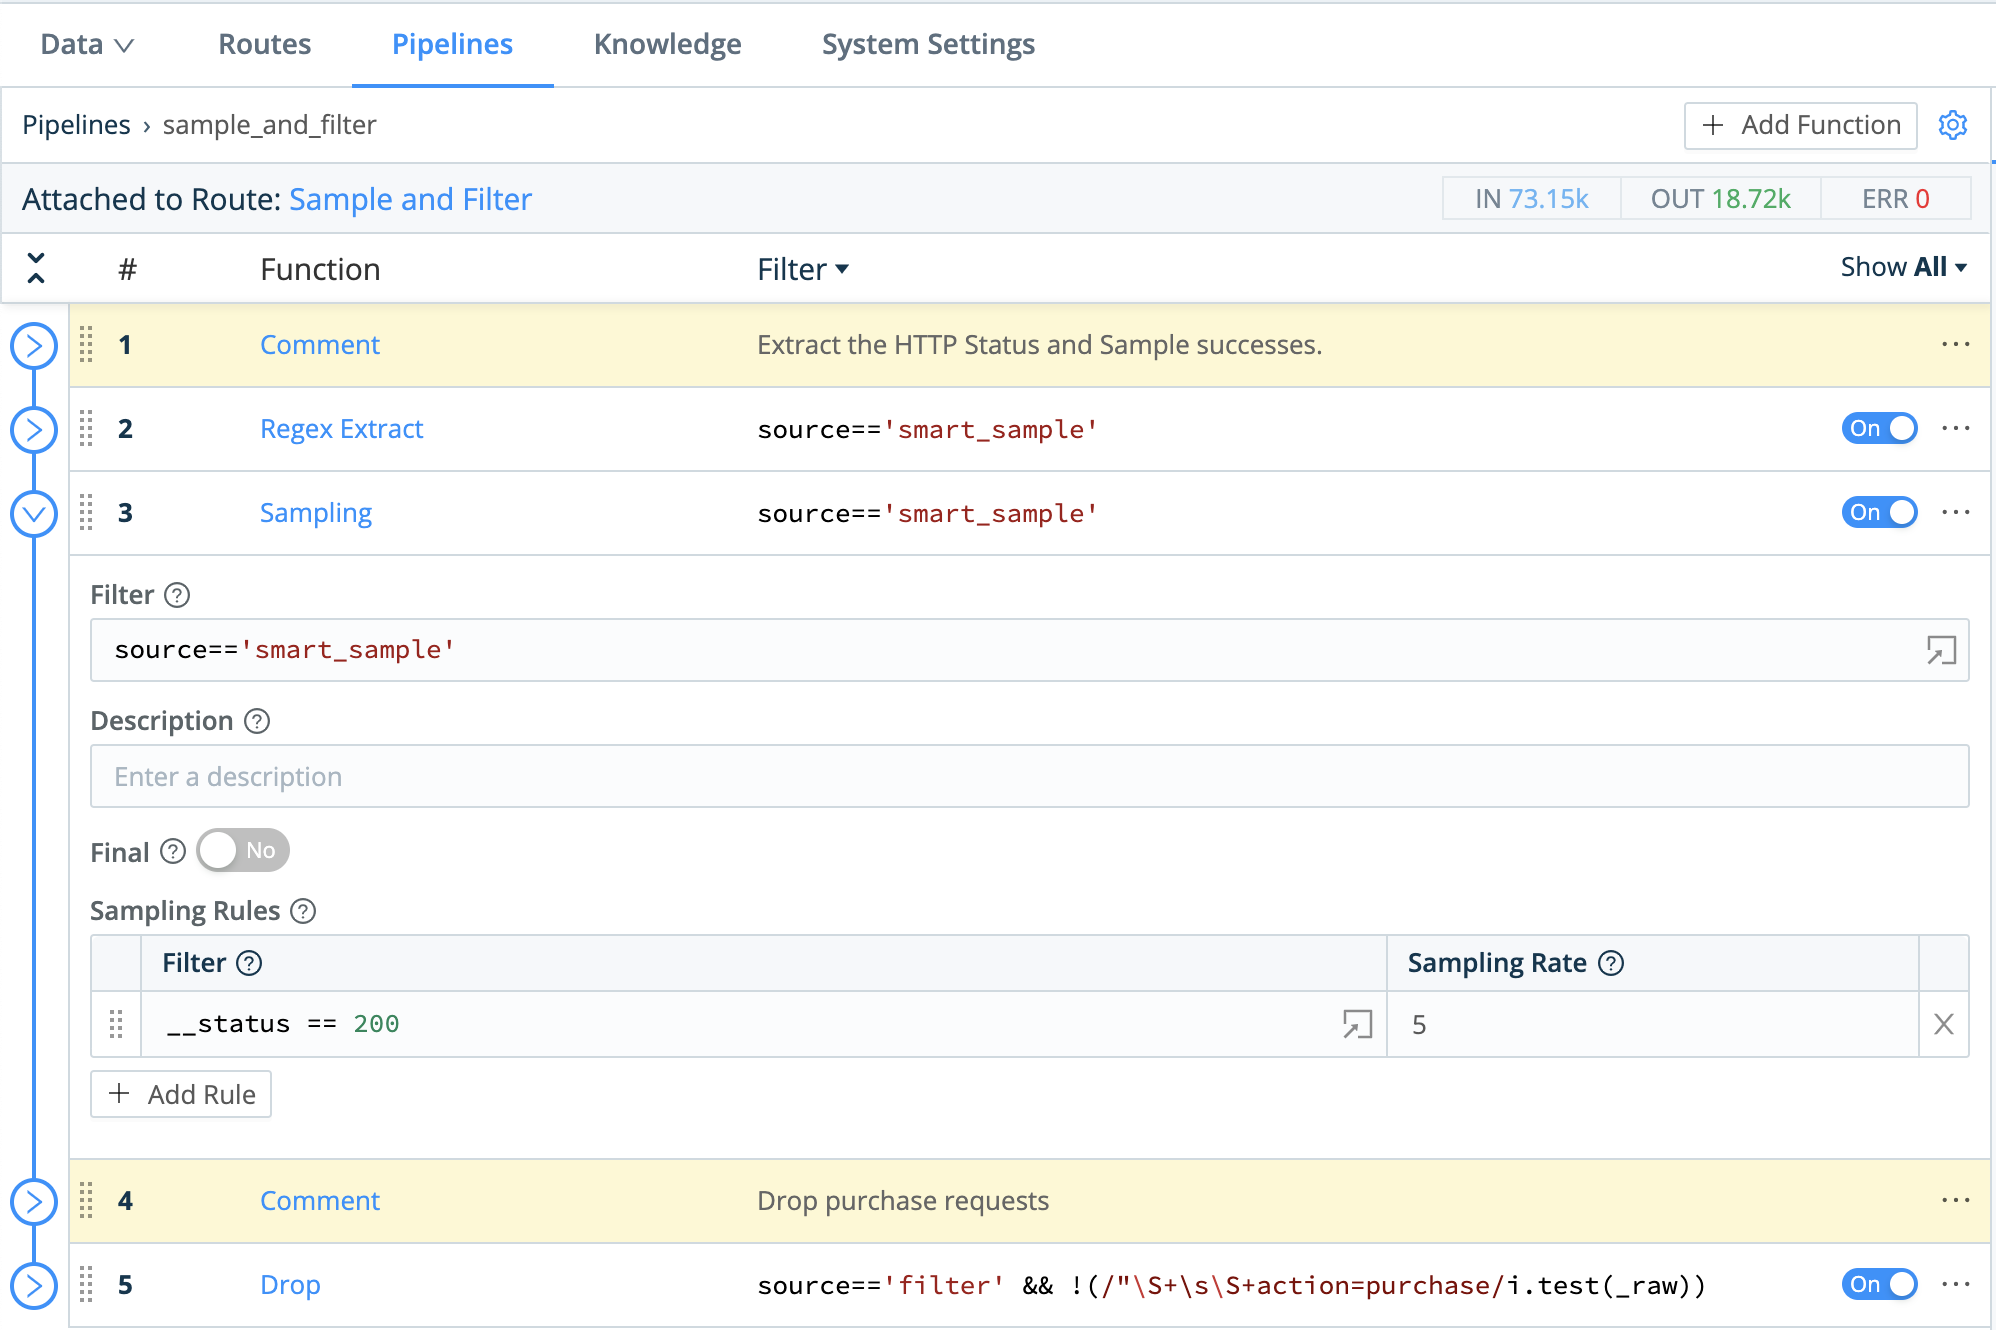This screenshot has height=1330, width=1996.
Task: Select the Routes tab
Action: [x=264, y=44]
